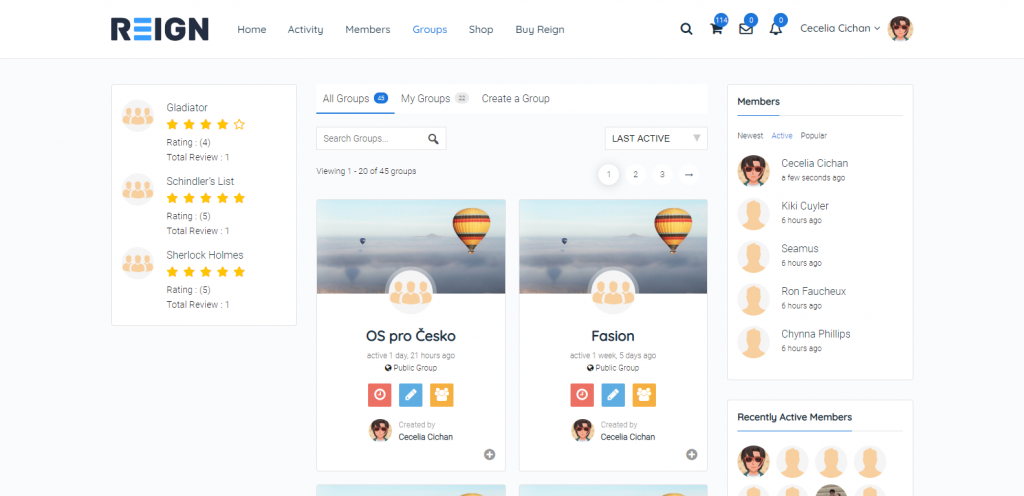This screenshot has height=496, width=1024.
Task: Go to groups page 1
Action: 609,174
